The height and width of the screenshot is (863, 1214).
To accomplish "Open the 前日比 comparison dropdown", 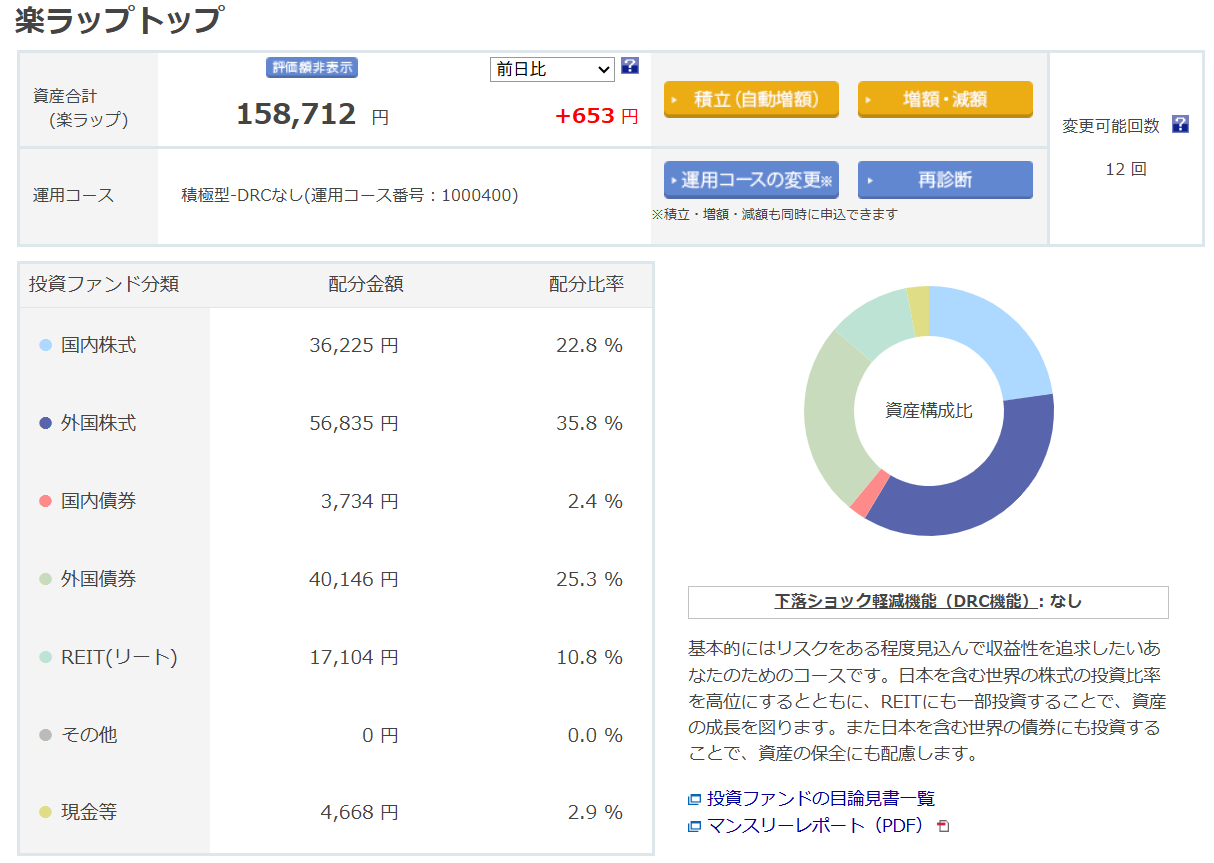I will click(x=552, y=69).
